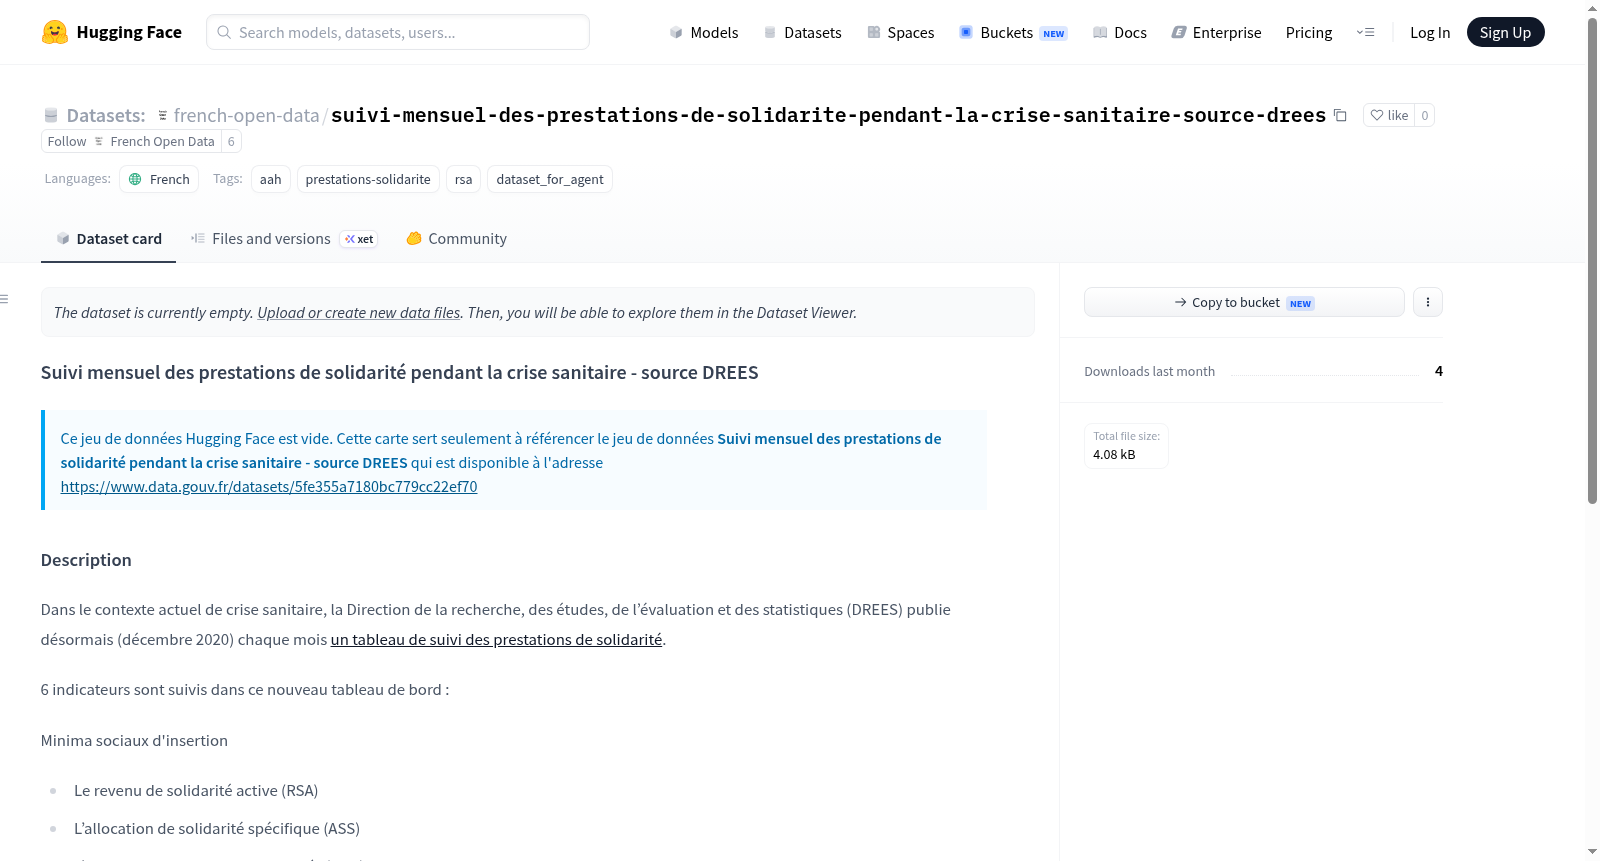Open the Spaces page
1600x861 pixels.
tap(901, 33)
